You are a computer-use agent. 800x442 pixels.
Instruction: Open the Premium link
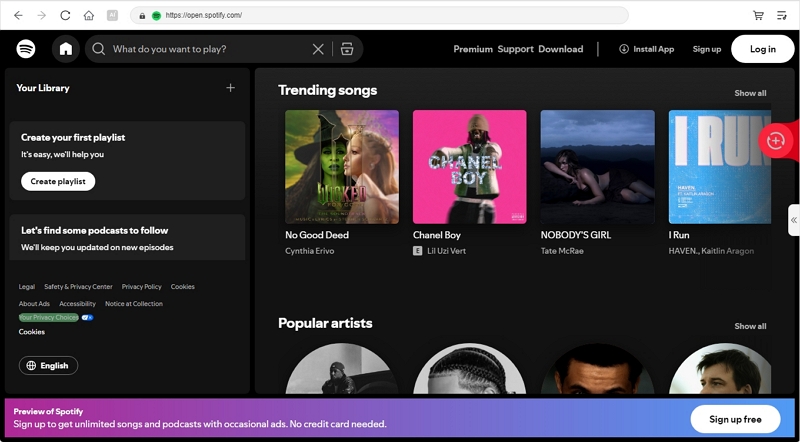[473, 49]
